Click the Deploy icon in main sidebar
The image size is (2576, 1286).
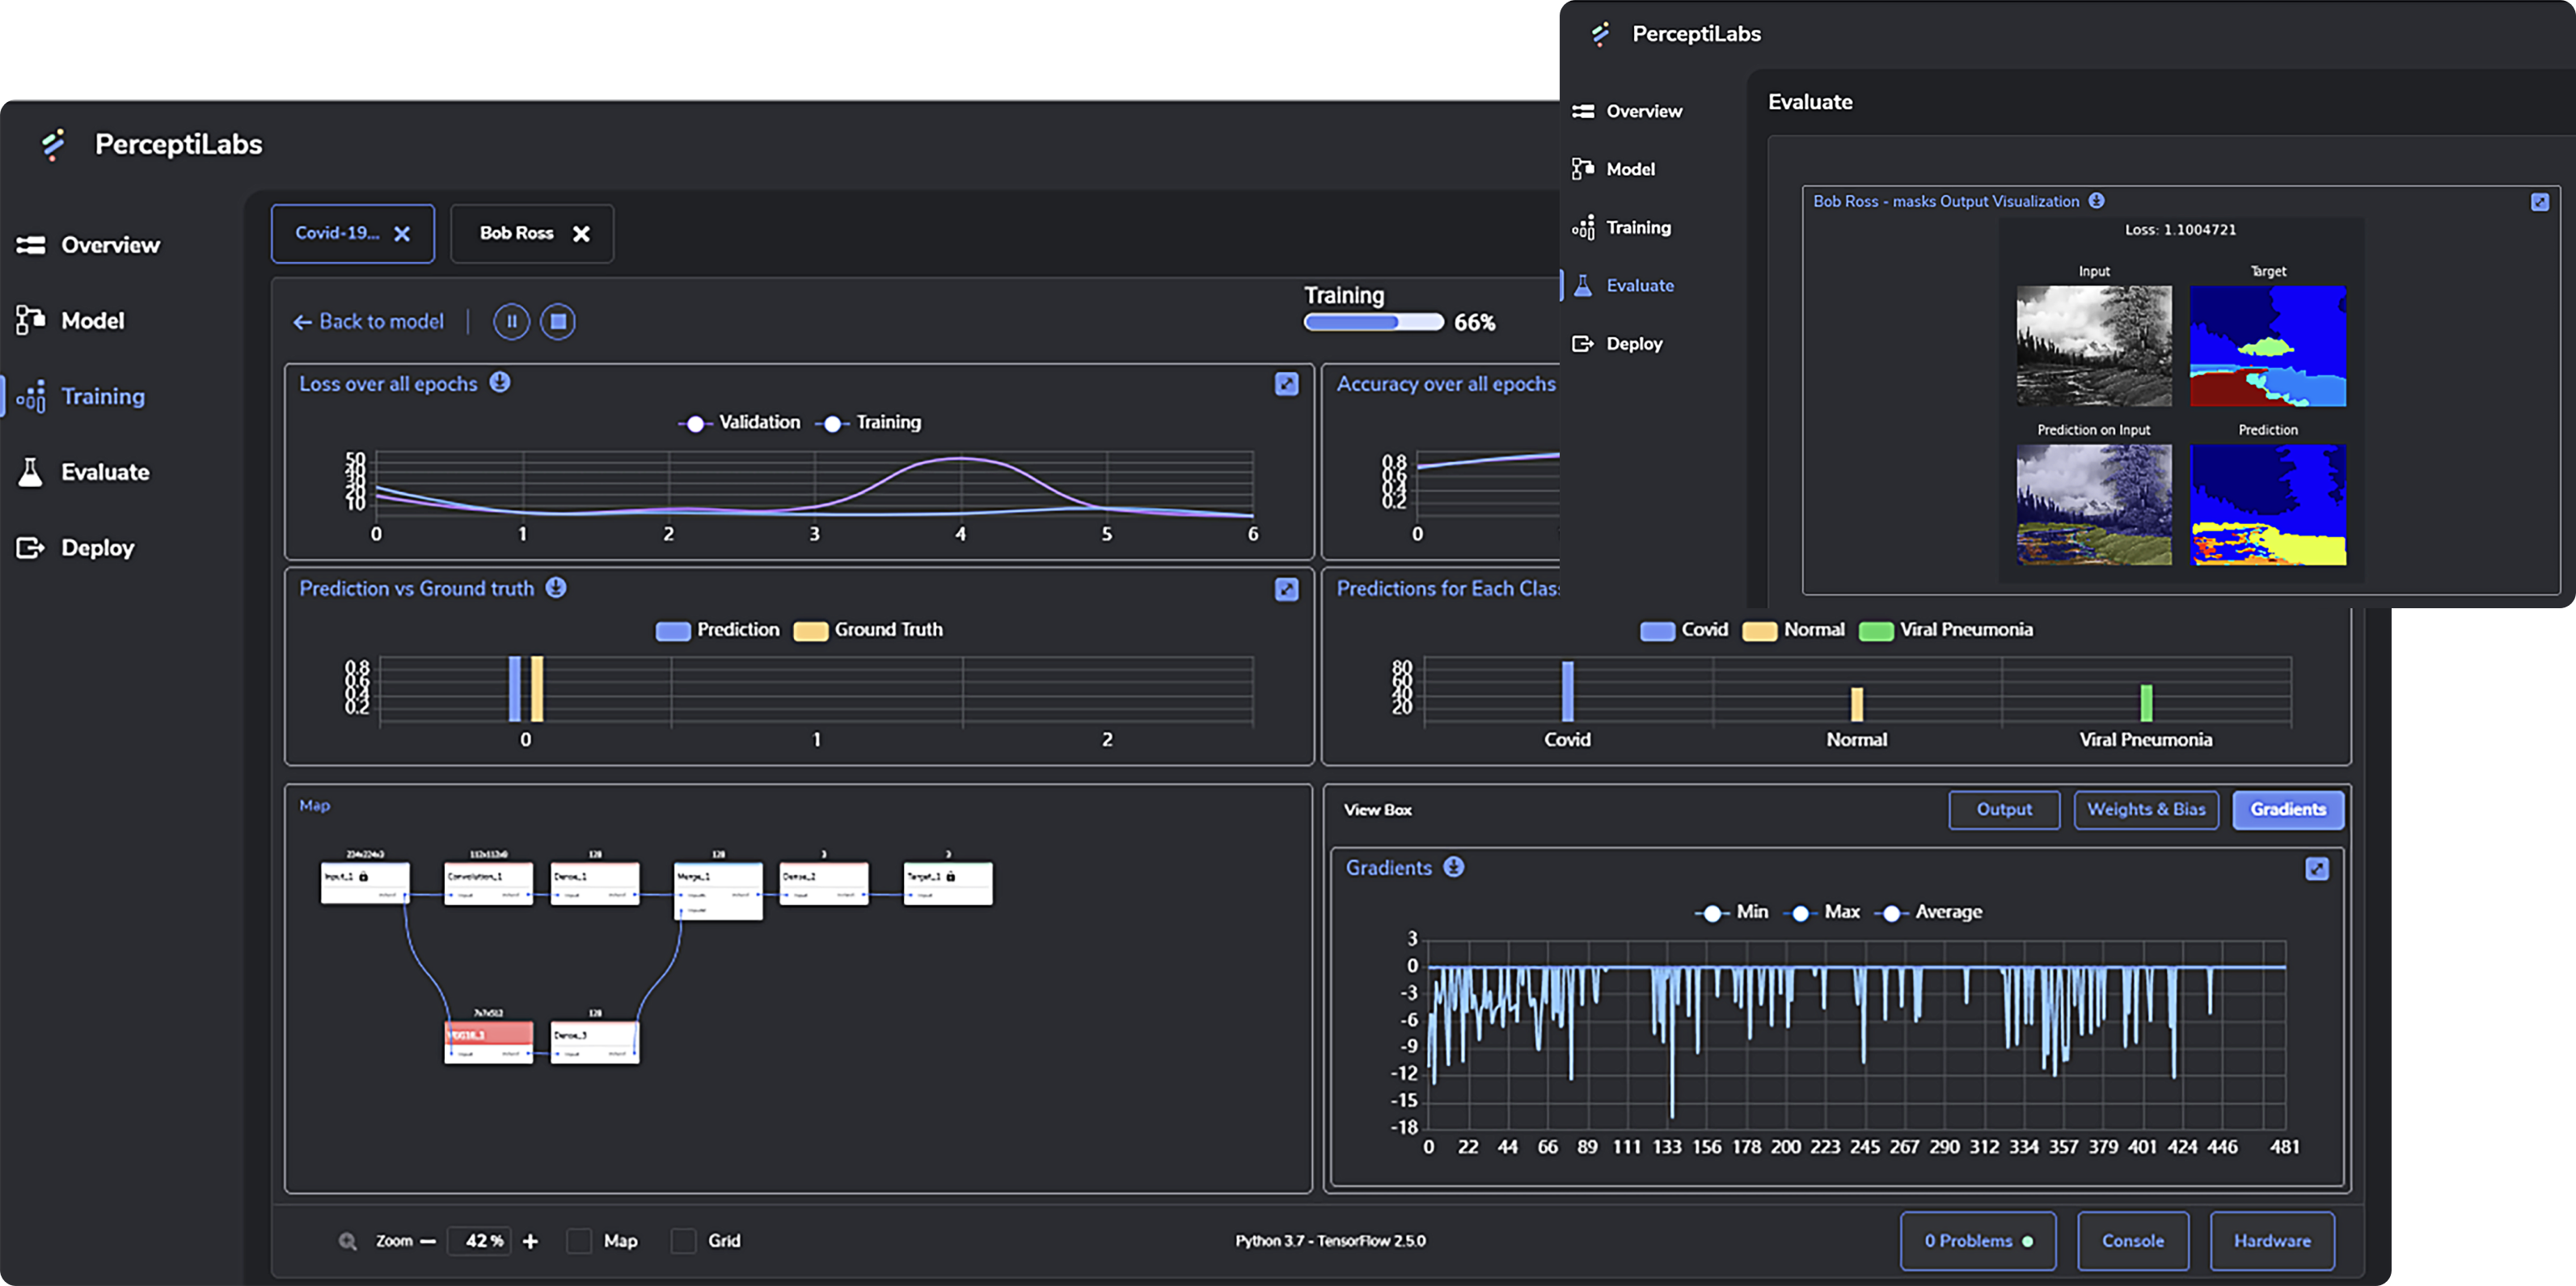click(x=31, y=548)
